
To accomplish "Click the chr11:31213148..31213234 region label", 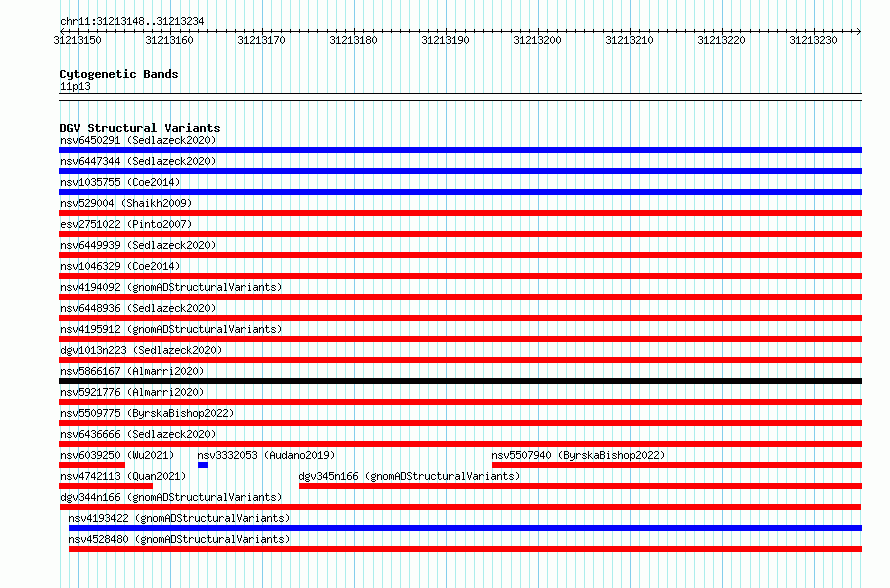I will coord(132,22).
